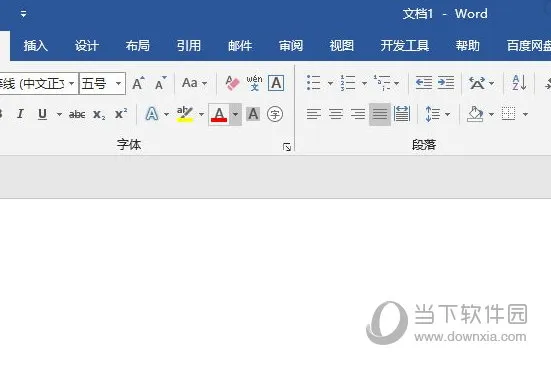Image resolution: width=551 pixels, height=366 pixels.
Task: Open the font size 五号 dropdown
Action: [x=118, y=84]
